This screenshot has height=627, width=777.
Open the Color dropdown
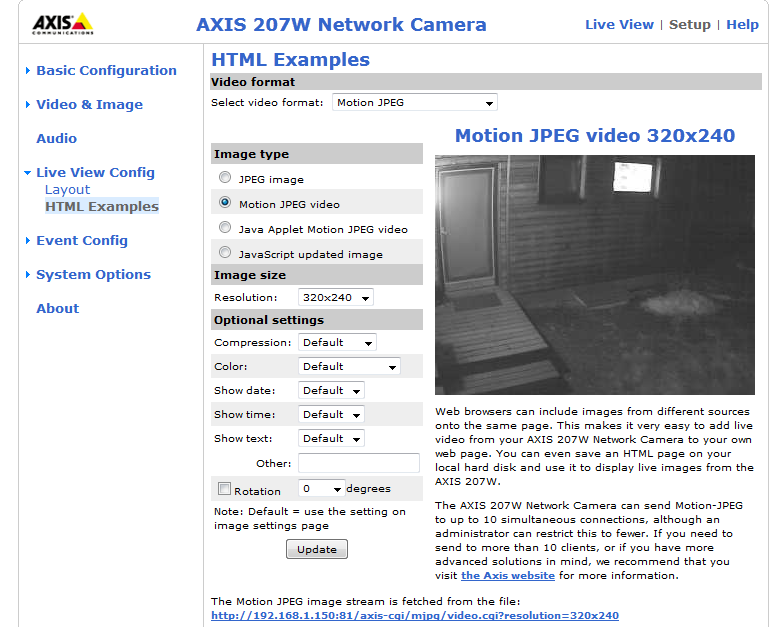pos(349,366)
